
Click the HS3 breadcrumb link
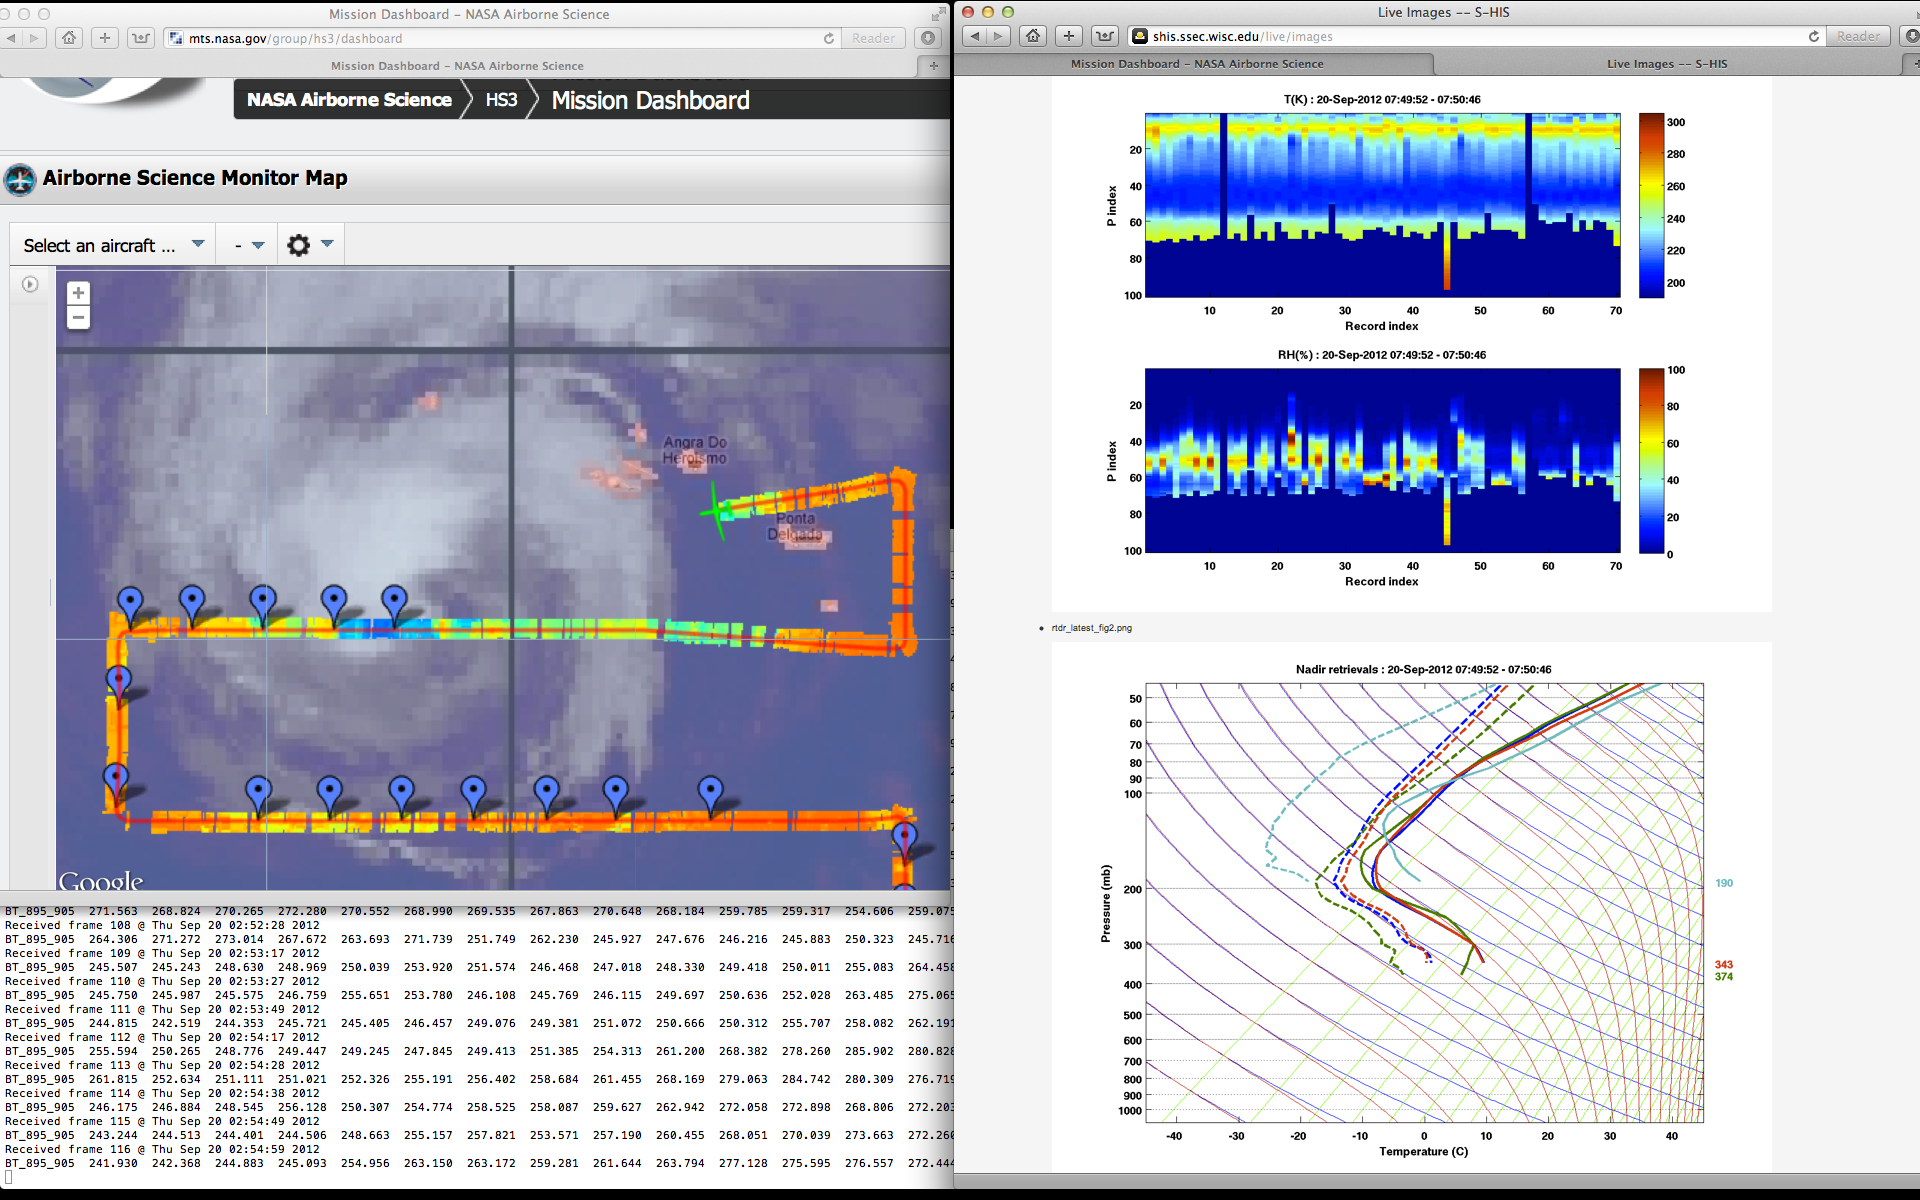click(x=501, y=100)
